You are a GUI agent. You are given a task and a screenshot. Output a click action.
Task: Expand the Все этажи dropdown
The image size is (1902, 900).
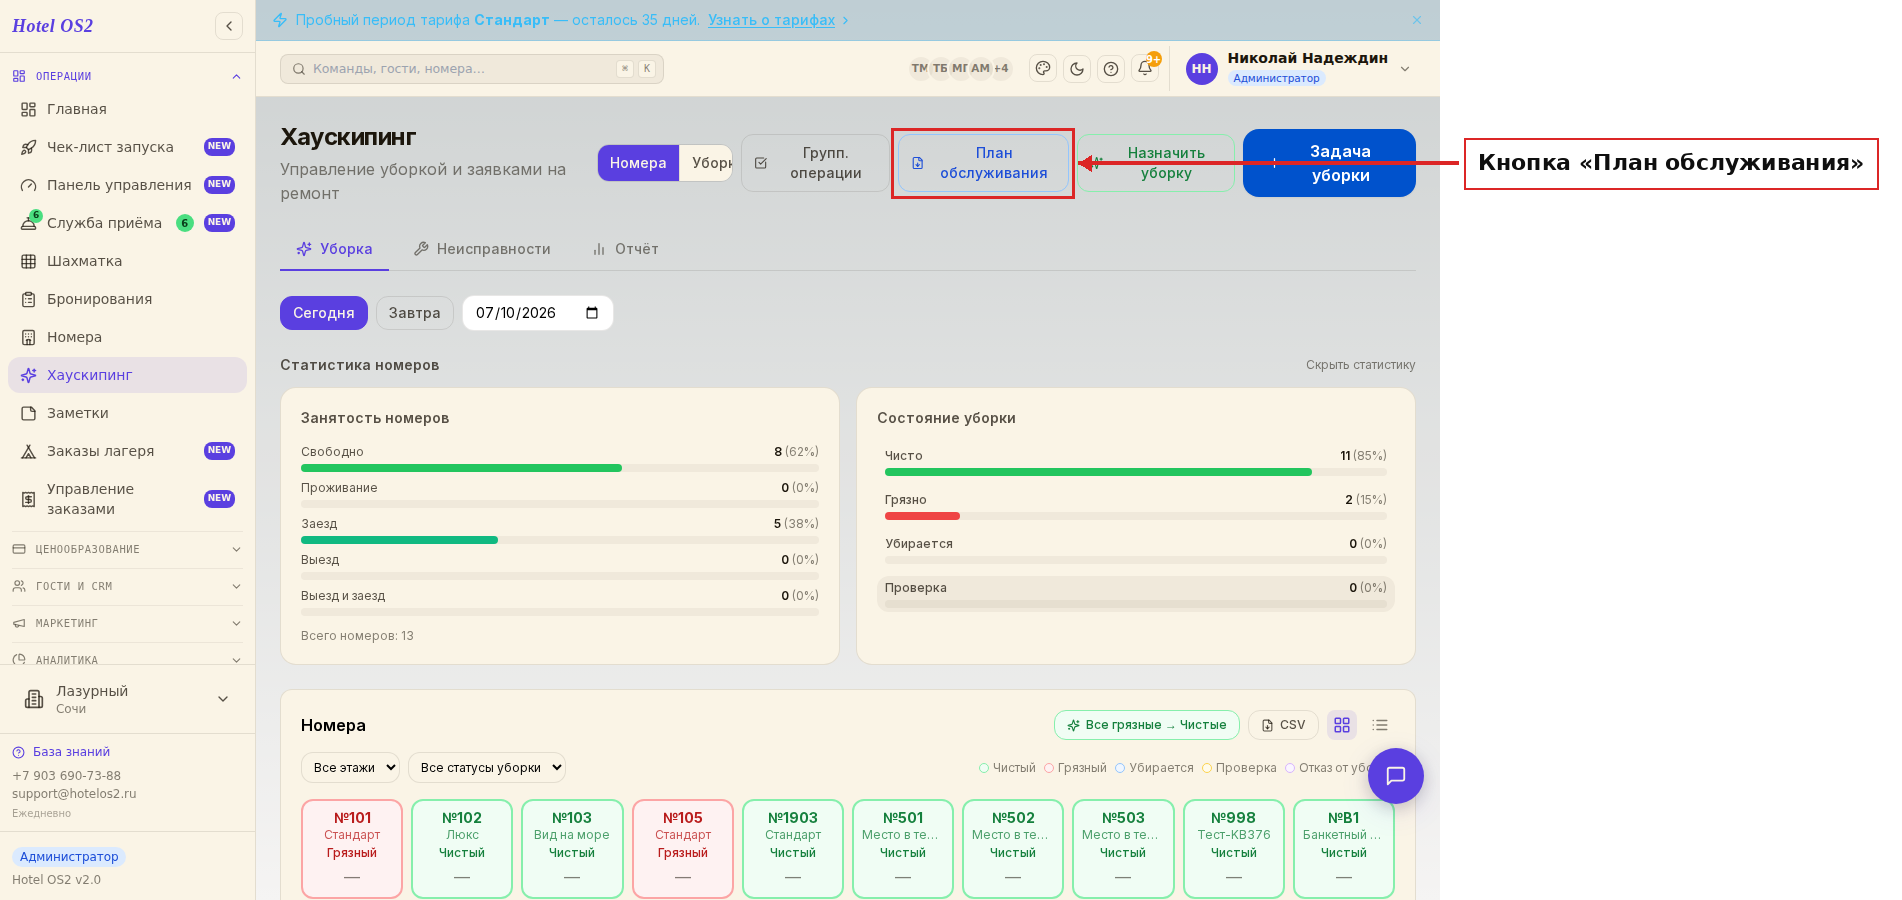(x=350, y=768)
